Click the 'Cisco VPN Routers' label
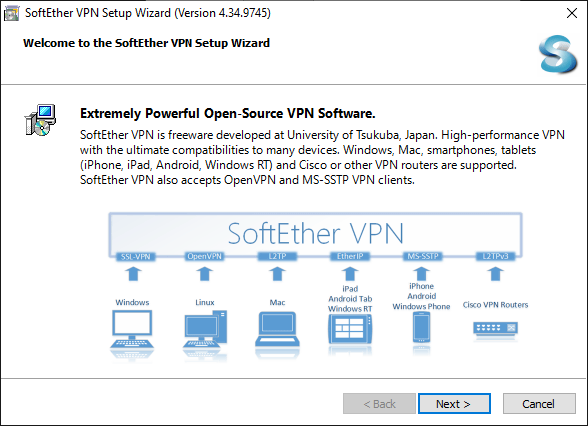Image resolution: width=588 pixels, height=426 pixels. 495,305
